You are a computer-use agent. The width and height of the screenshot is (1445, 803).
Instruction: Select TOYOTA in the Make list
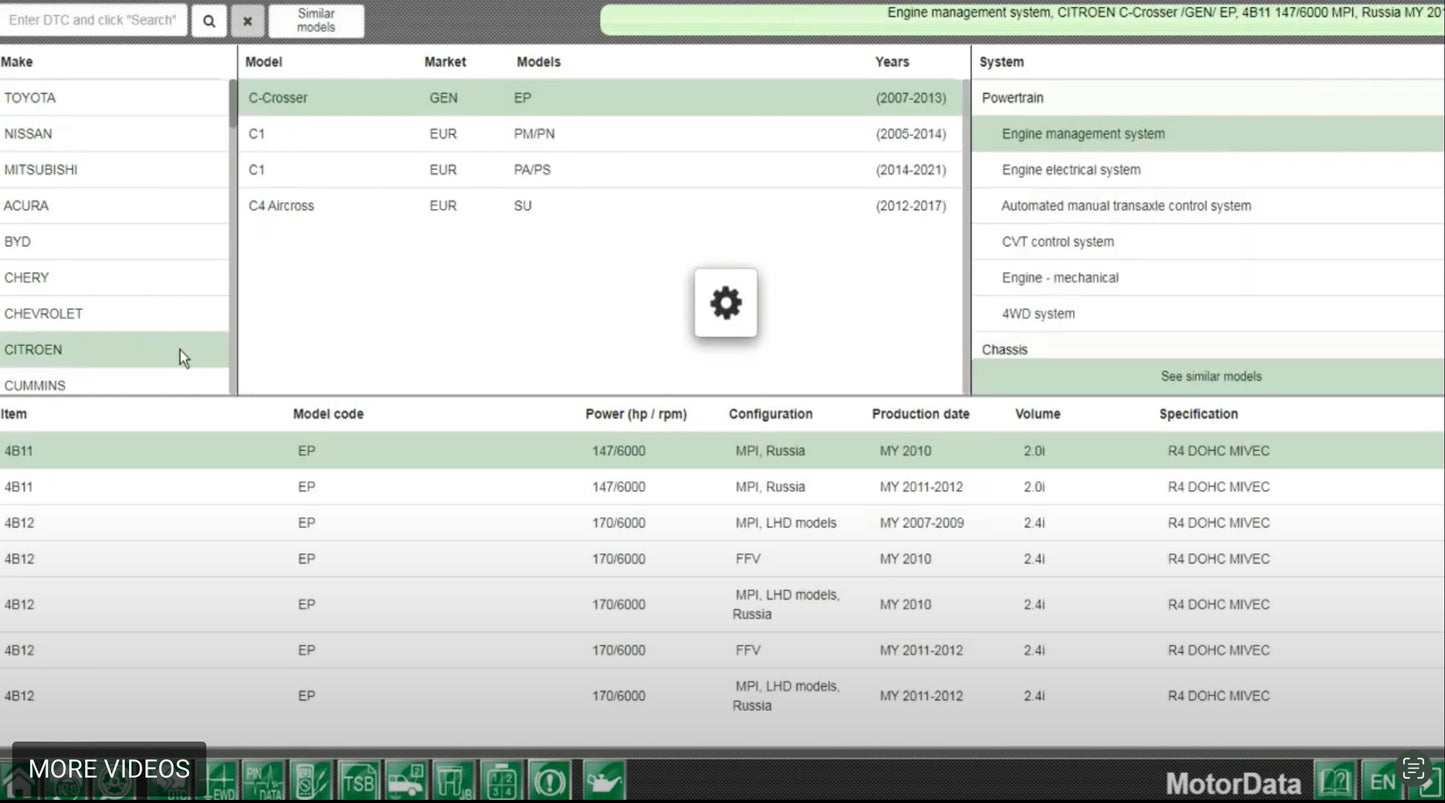(x=114, y=98)
